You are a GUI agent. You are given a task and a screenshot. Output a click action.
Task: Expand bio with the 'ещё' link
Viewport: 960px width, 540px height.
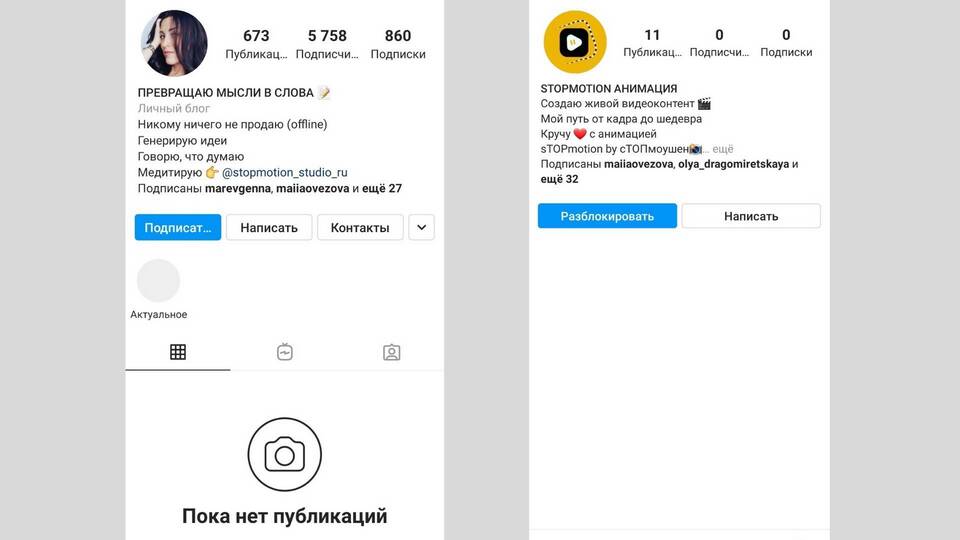(722, 149)
